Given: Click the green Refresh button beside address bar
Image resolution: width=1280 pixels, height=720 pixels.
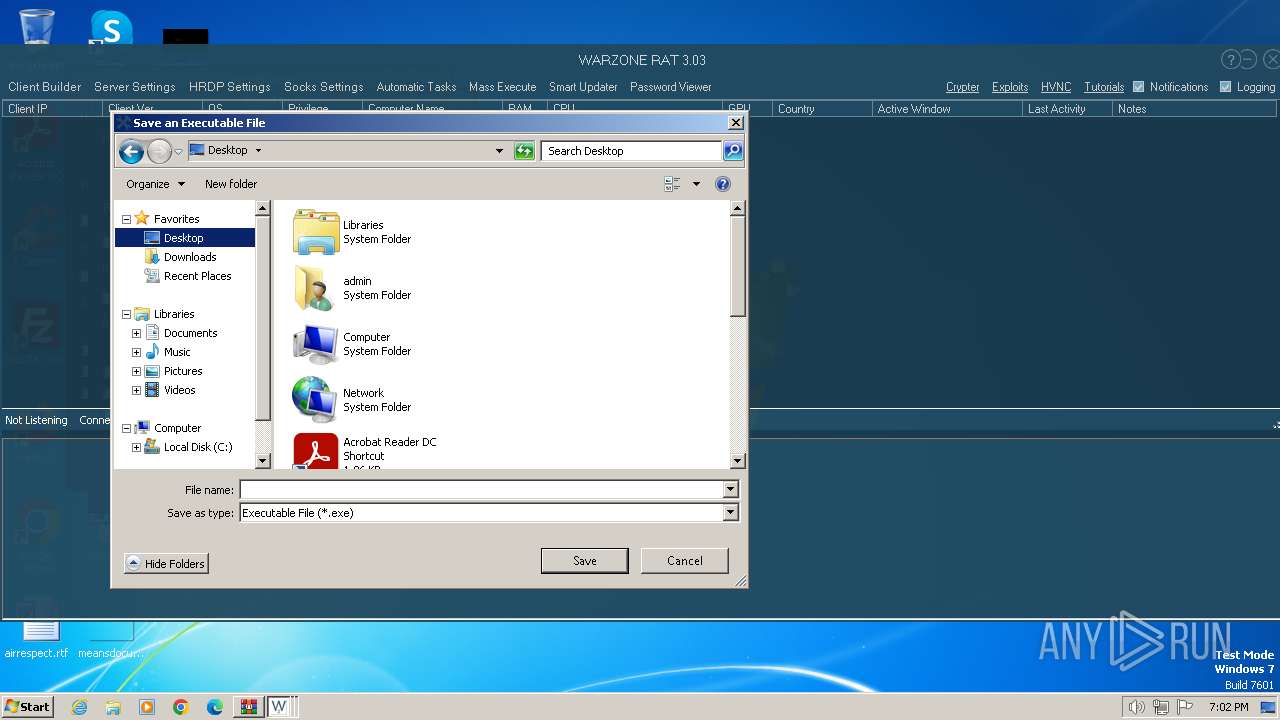Looking at the screenshot, I should click(x=524, y=151).
